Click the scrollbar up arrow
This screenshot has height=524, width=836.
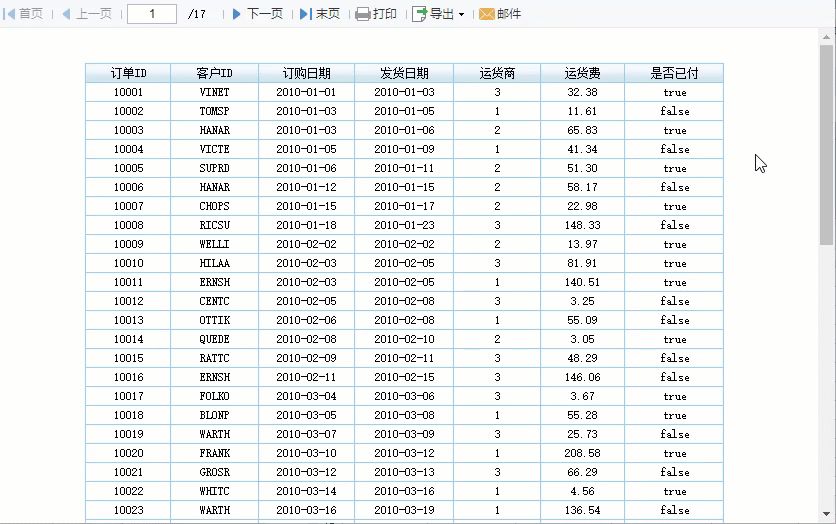click(x=826, y=37)
